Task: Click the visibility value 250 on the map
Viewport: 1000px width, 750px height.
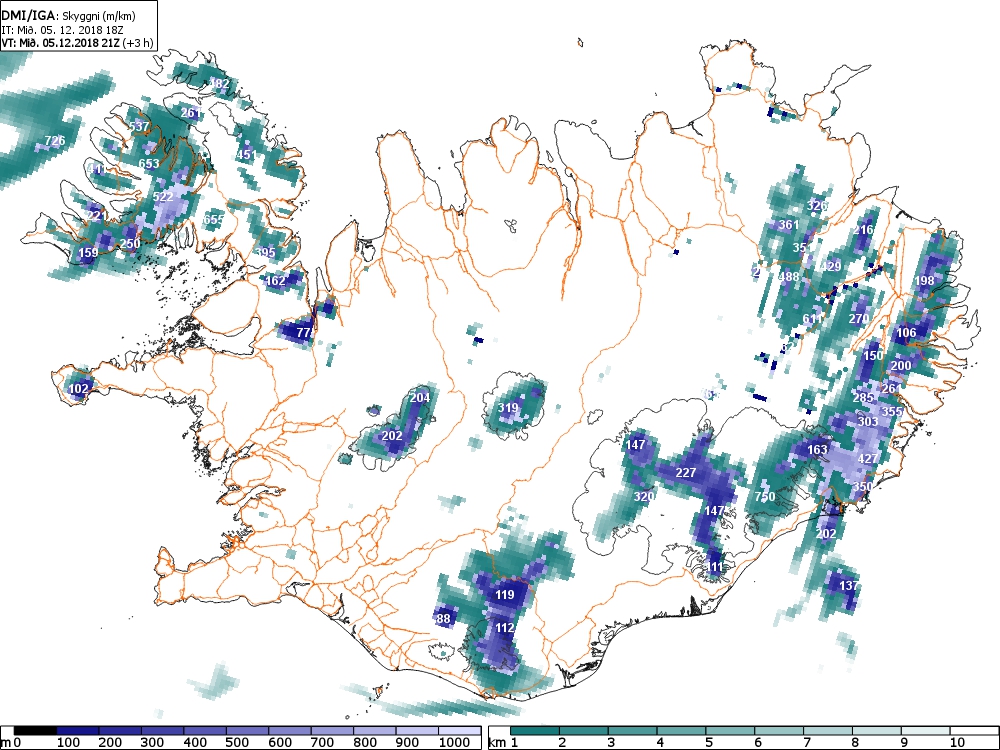Action: click(x=130, y=244)
